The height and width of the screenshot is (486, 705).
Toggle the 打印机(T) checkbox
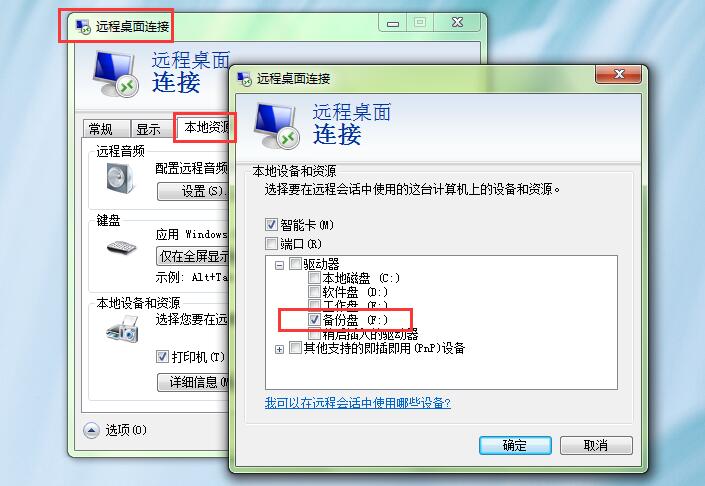162,357
